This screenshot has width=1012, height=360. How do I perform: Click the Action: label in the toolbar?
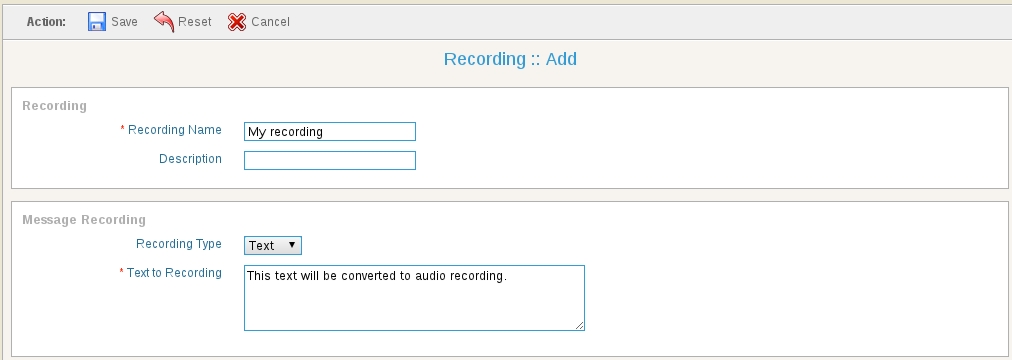pyautogui.click(x=46, y=22)
